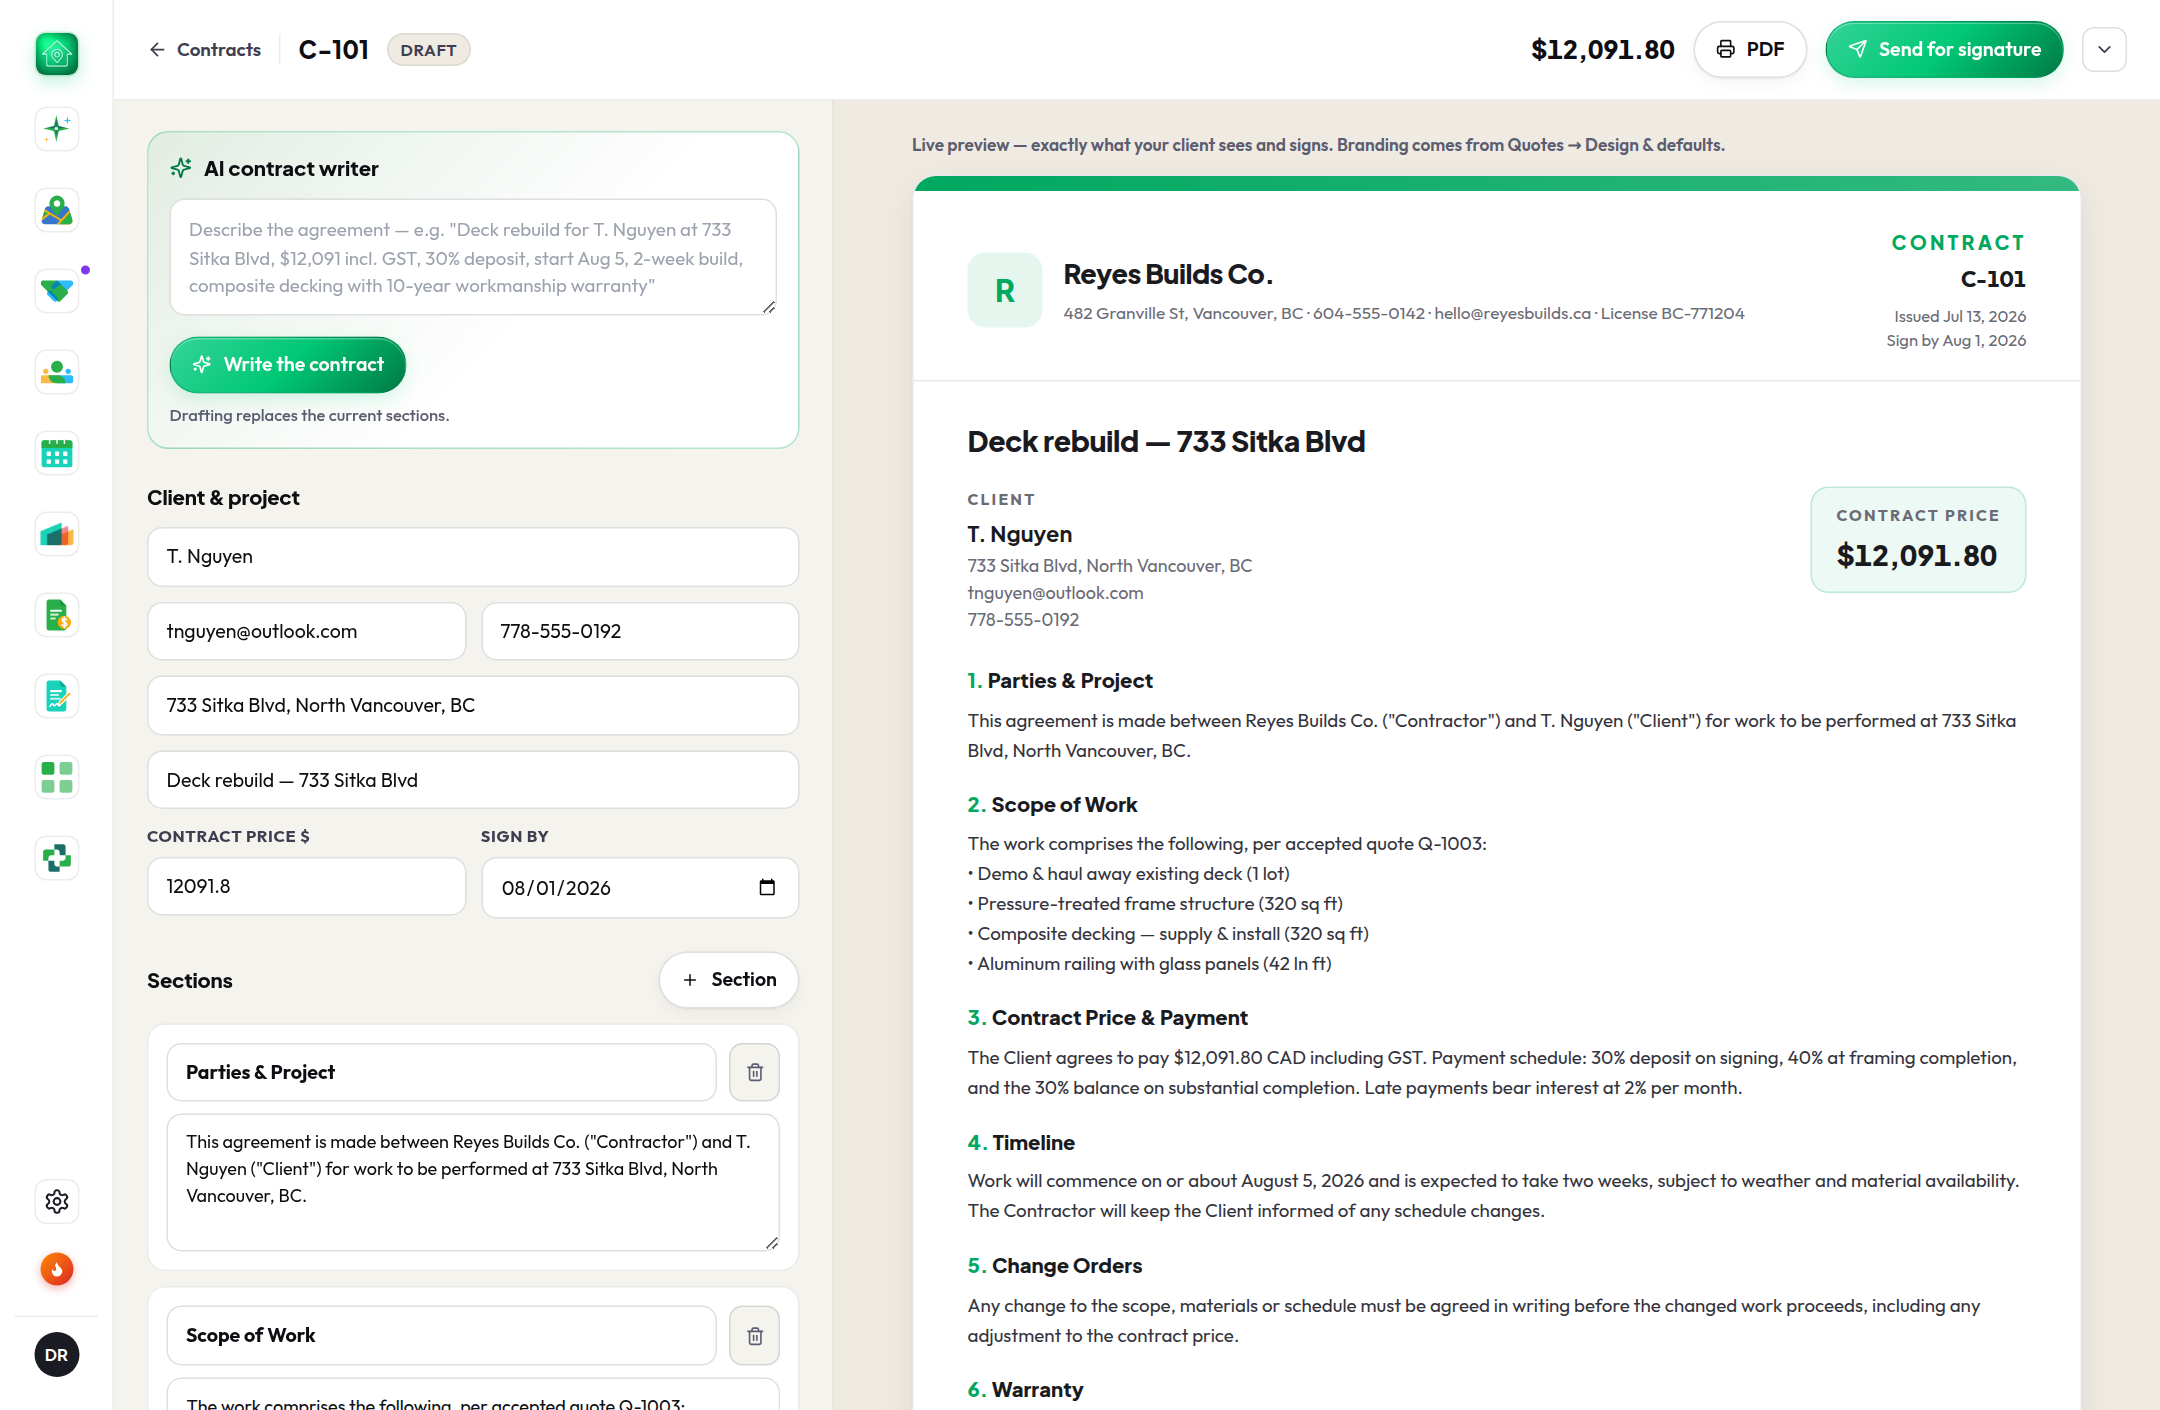Edit Parties & Project section body text
This screenshot has width=2160, height=1410.
473,1182
